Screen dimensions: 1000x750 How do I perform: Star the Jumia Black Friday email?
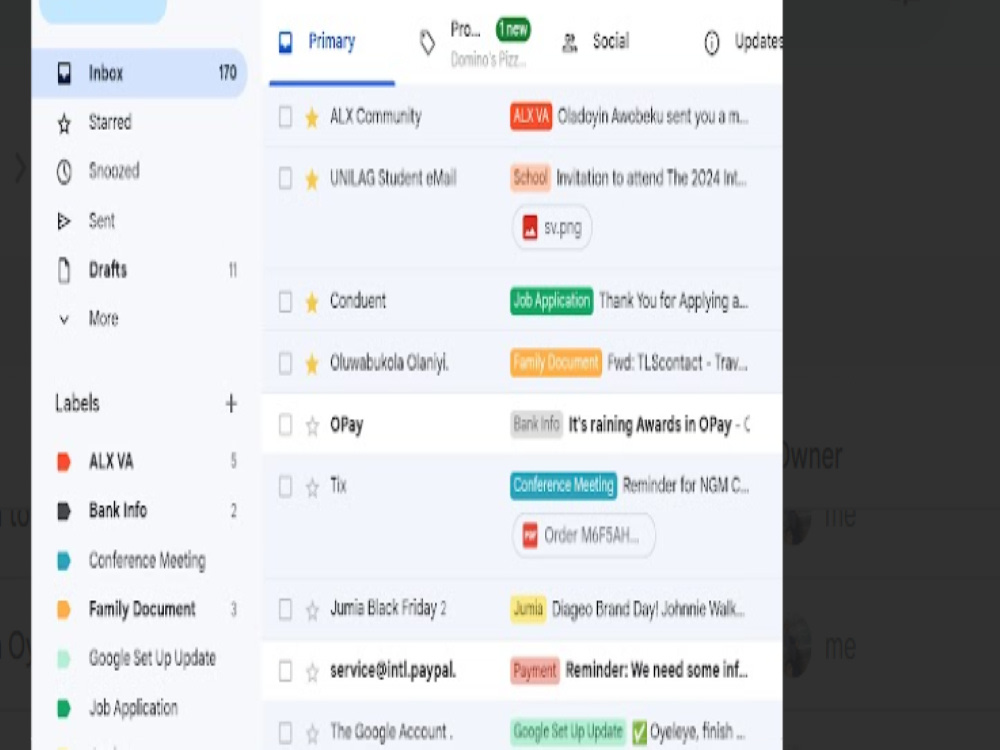pyautogui.click(x=312, y=610)
